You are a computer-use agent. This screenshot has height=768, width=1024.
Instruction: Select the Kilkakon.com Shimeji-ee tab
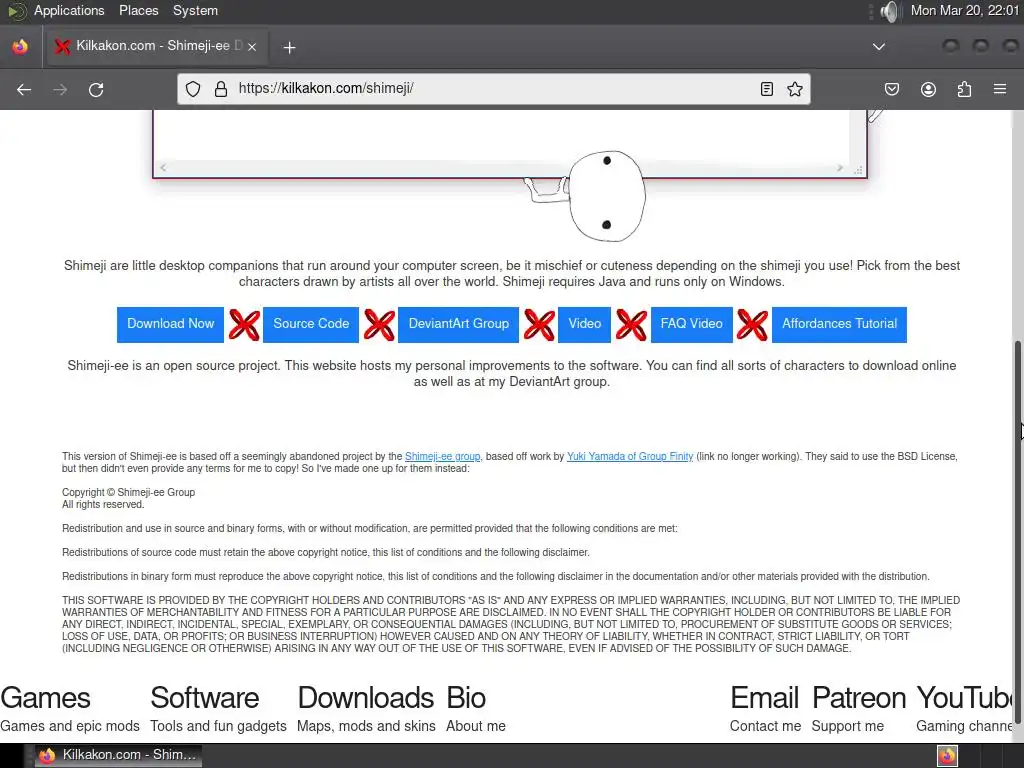155,46
